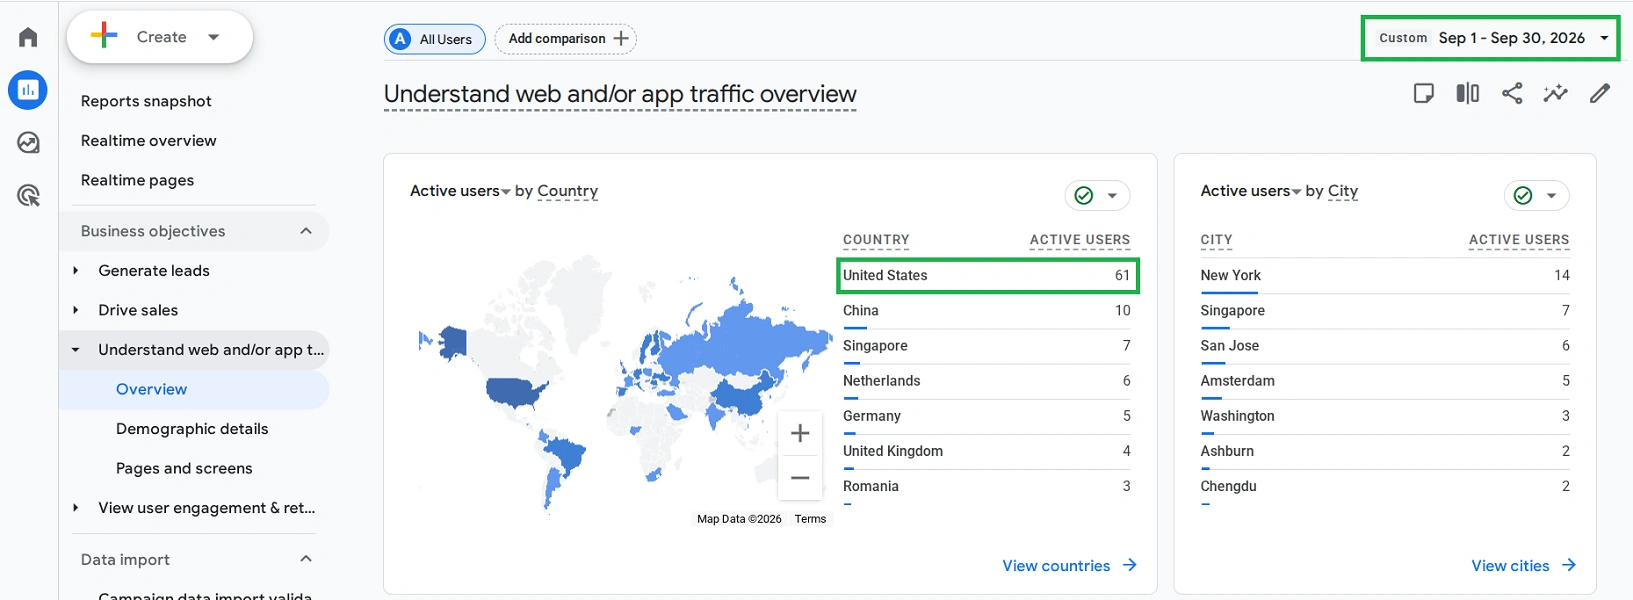Click the COUNTRY column header
1633x600 pixels.
click(876, 240)
